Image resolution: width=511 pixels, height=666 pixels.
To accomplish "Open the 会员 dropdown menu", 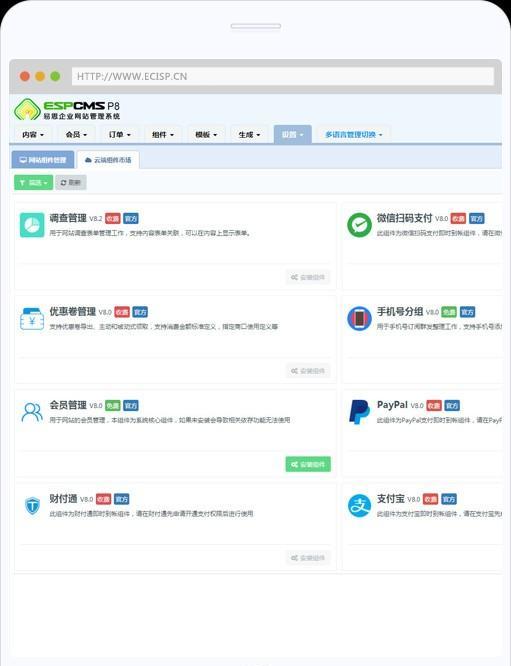I will pyautogui.click(x=76, y=135).
